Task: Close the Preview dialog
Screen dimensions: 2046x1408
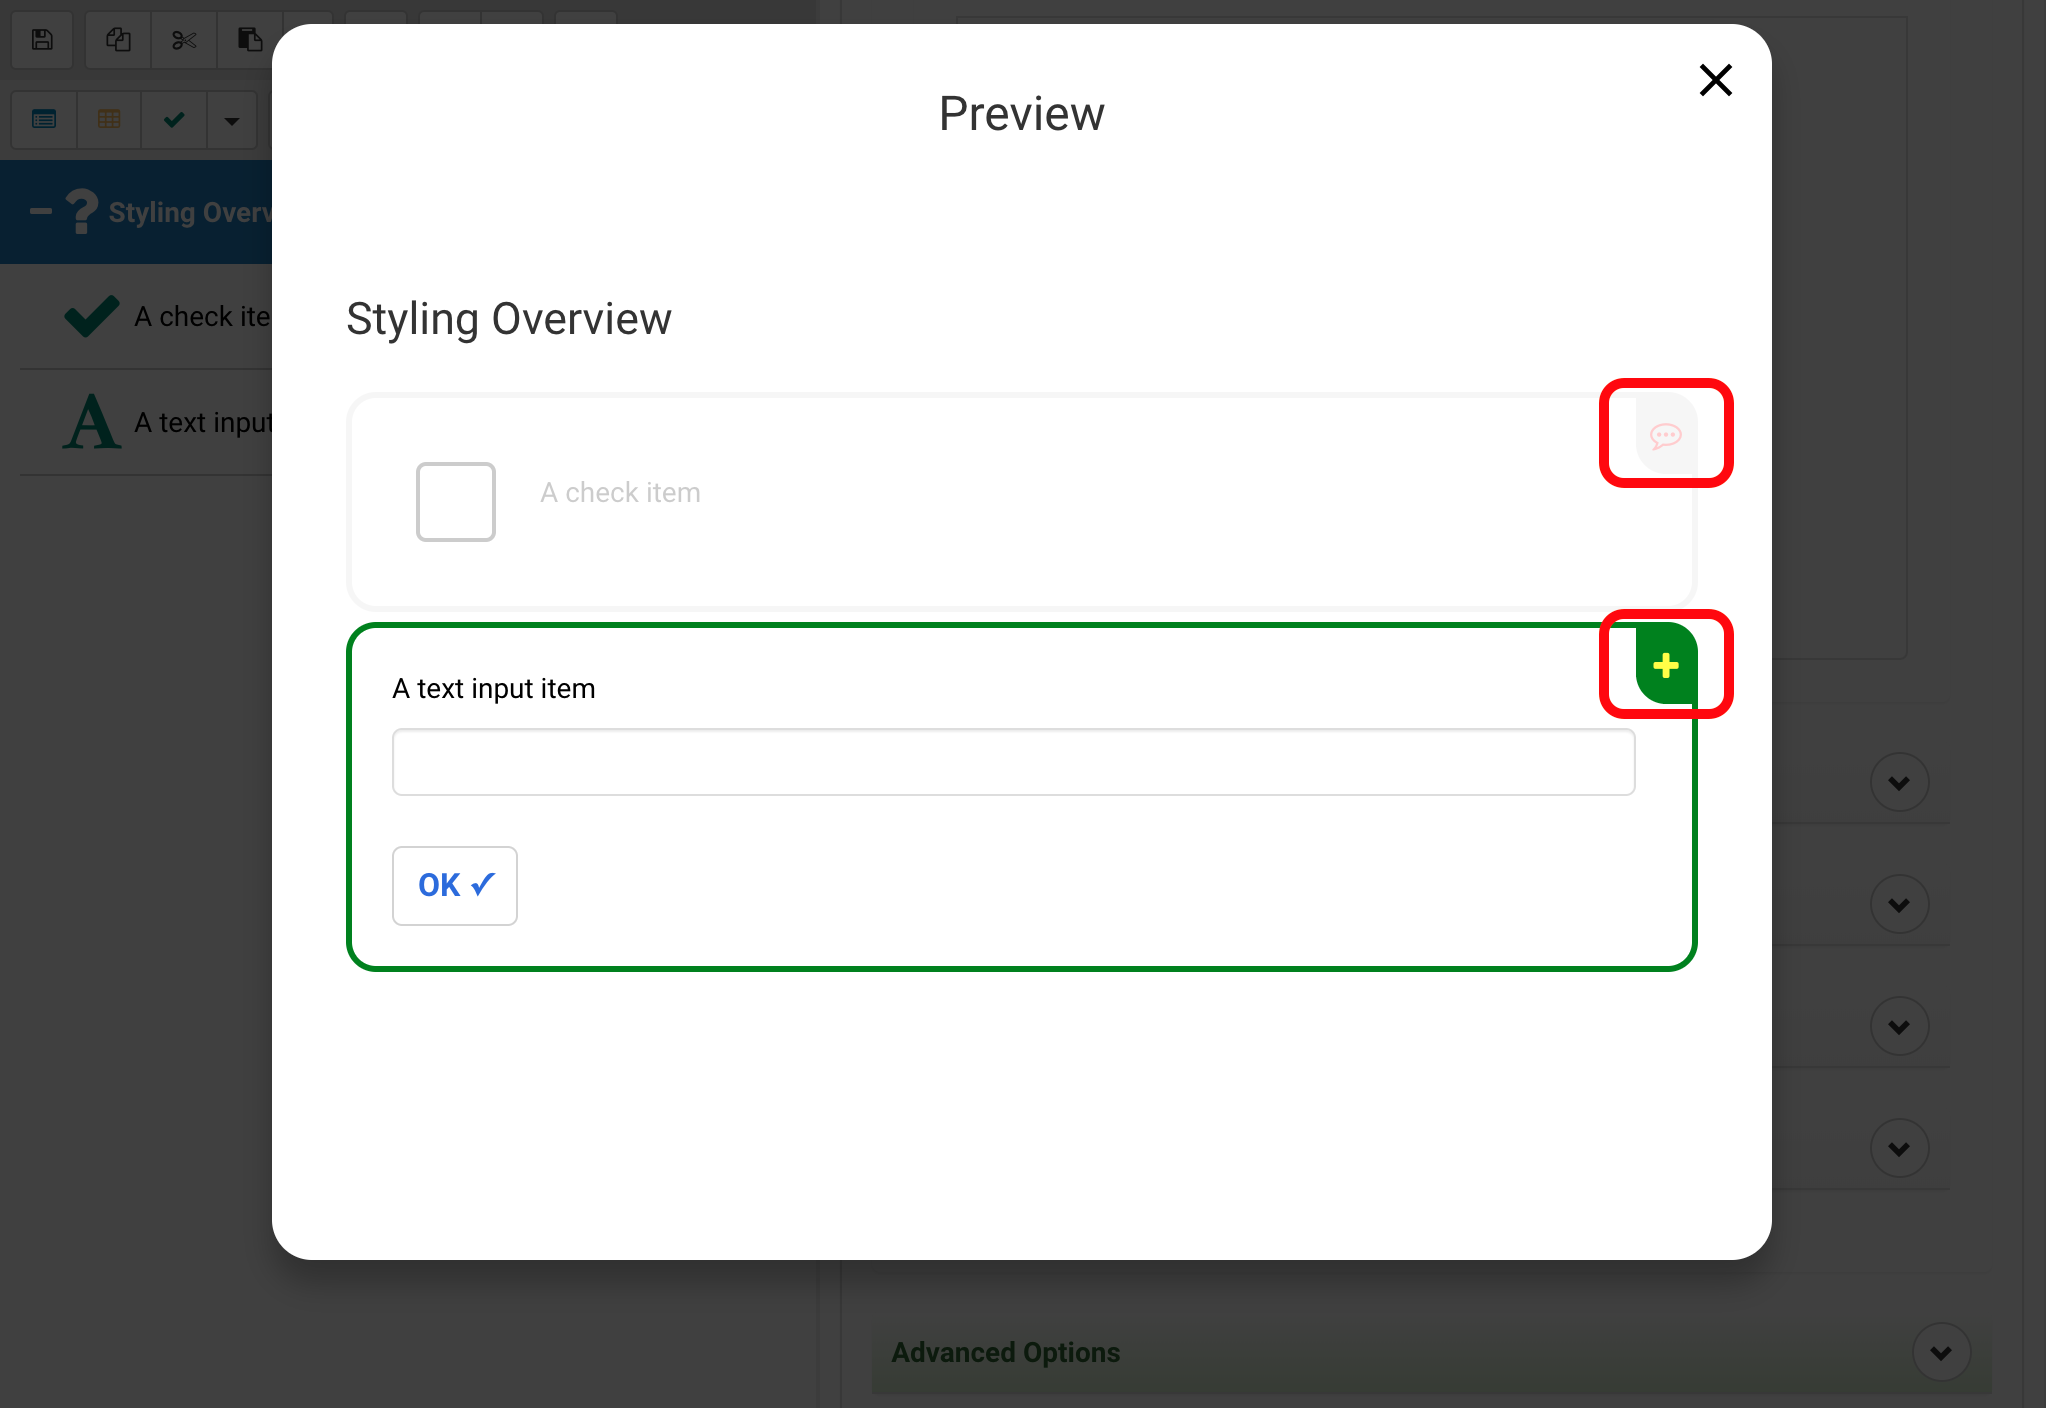Action: click(1715, 80)
